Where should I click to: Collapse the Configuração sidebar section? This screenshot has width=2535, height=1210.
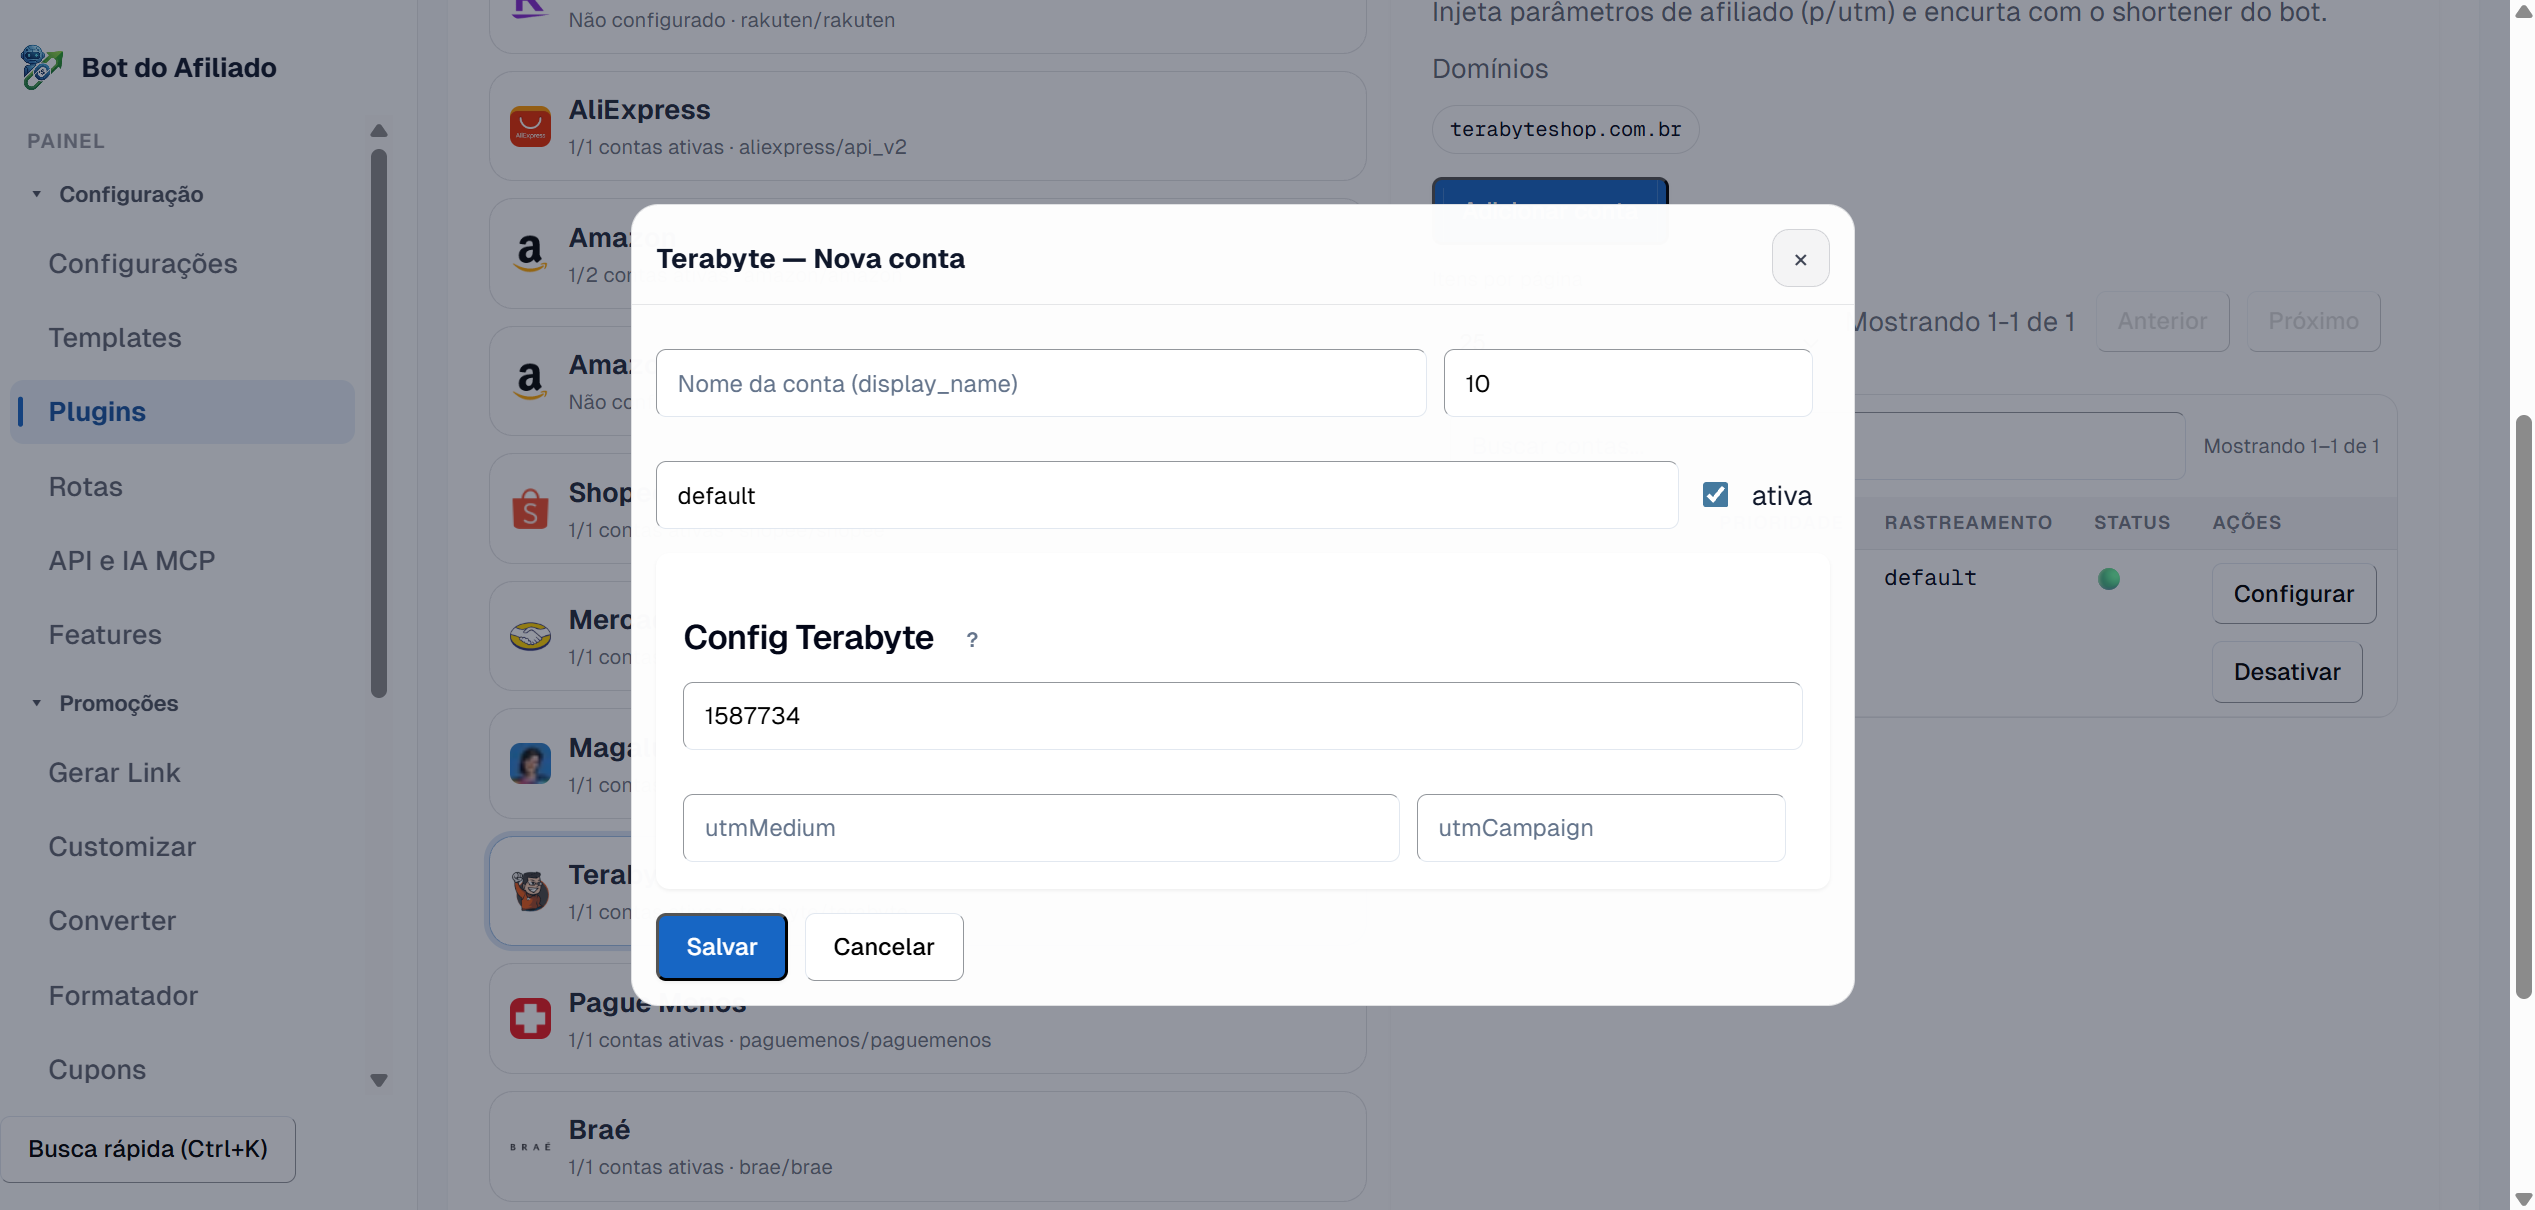pos(36,194)
